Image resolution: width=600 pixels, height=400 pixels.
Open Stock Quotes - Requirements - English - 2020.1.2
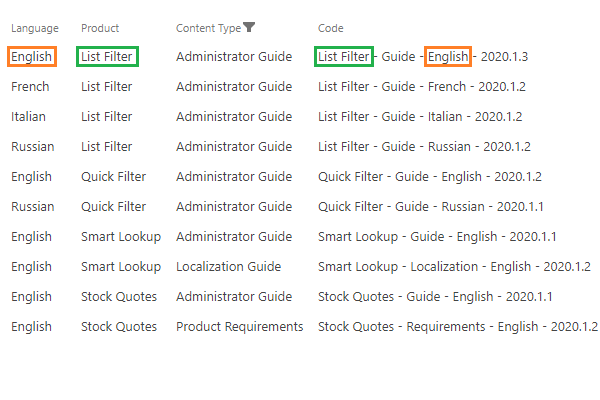[x=458, y=327]
